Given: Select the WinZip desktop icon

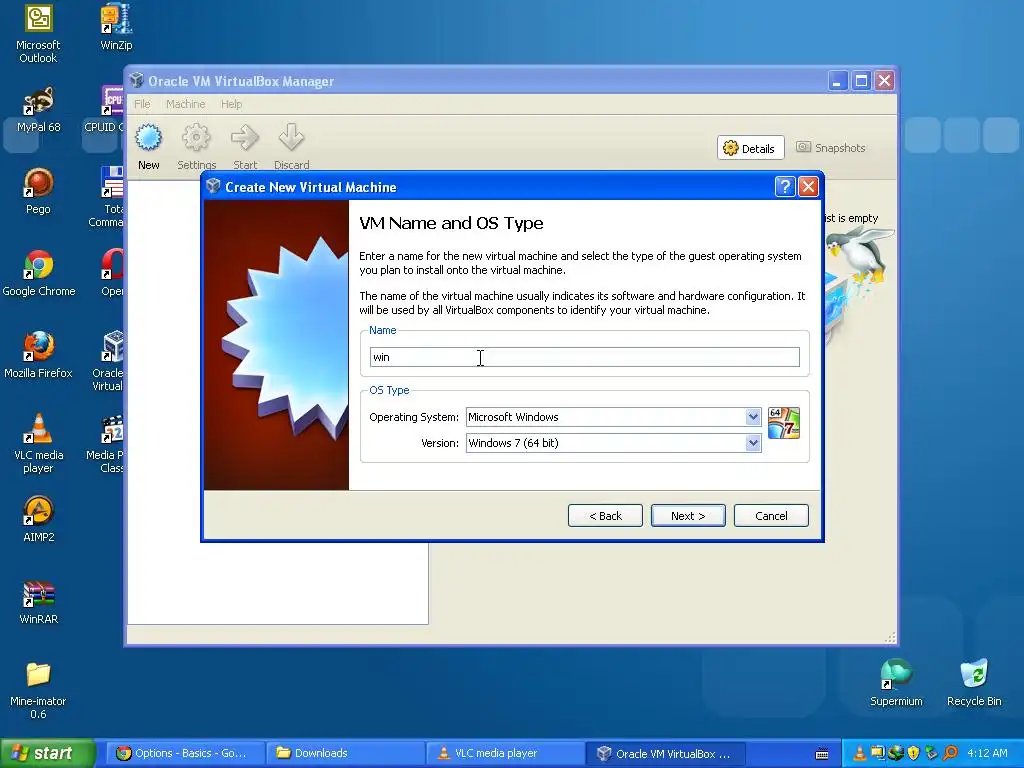Looking at the screenshot, I should click(x=116, y=27).
